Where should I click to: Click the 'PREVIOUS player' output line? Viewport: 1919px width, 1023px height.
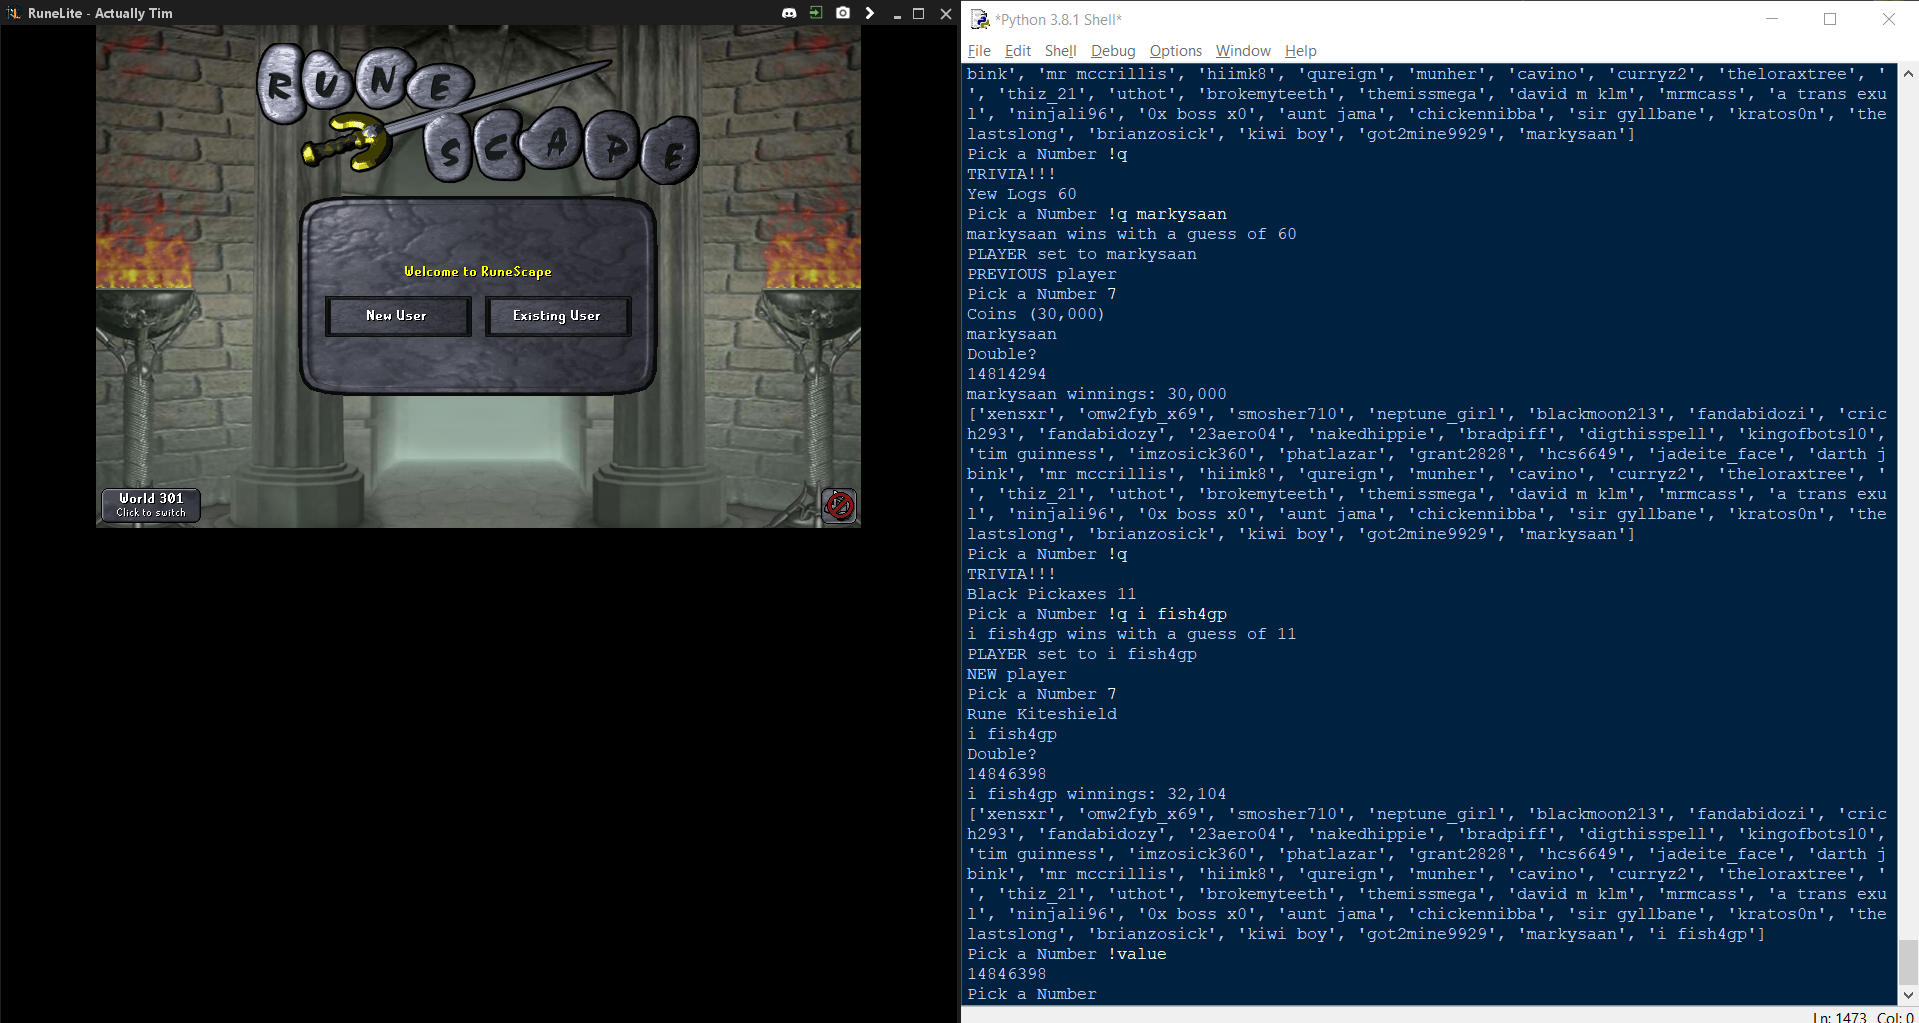(x=1042, y=274)
